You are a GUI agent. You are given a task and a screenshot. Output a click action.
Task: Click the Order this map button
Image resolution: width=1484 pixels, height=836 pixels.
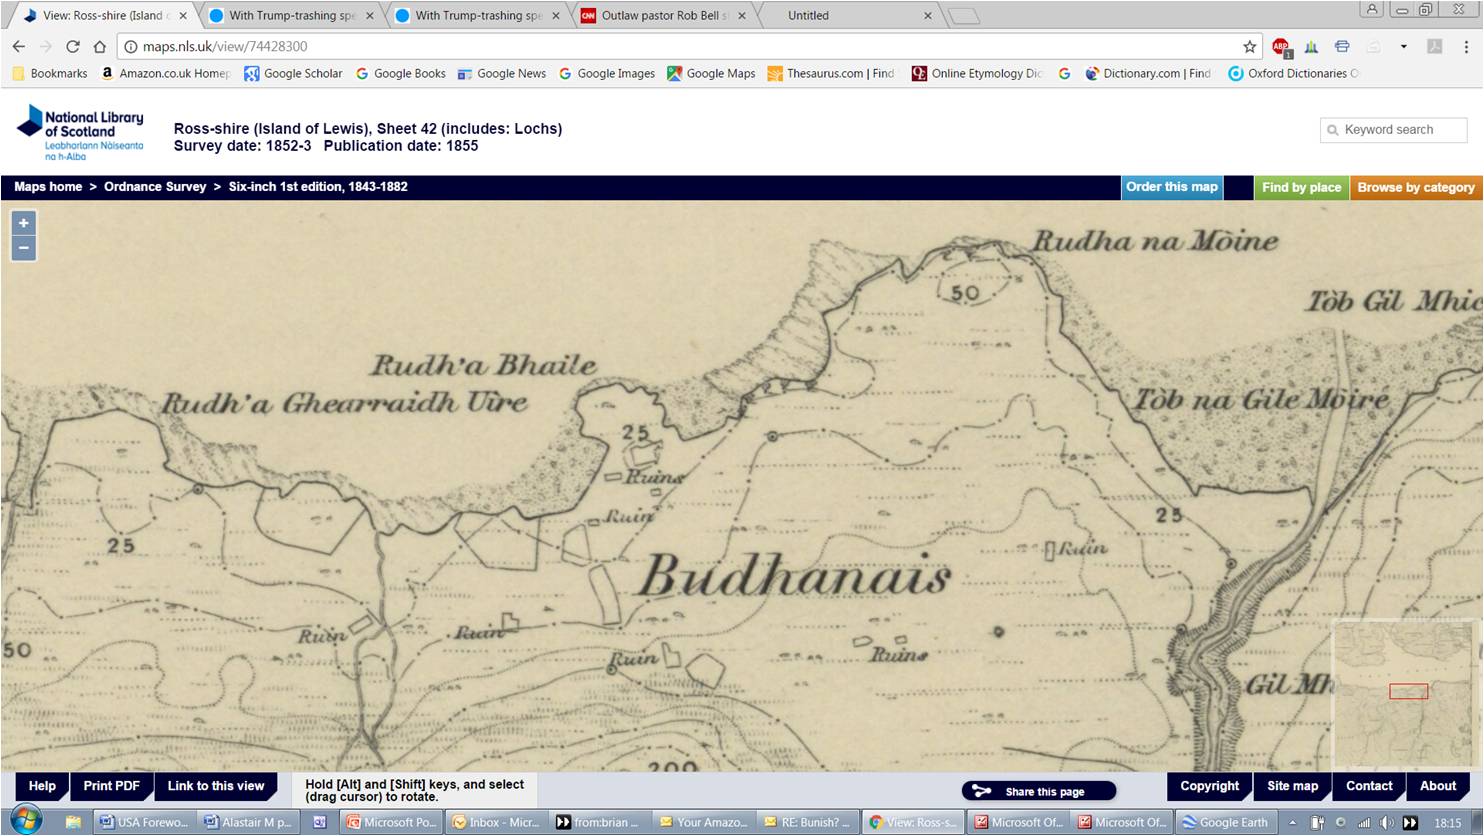(1171, 187)
